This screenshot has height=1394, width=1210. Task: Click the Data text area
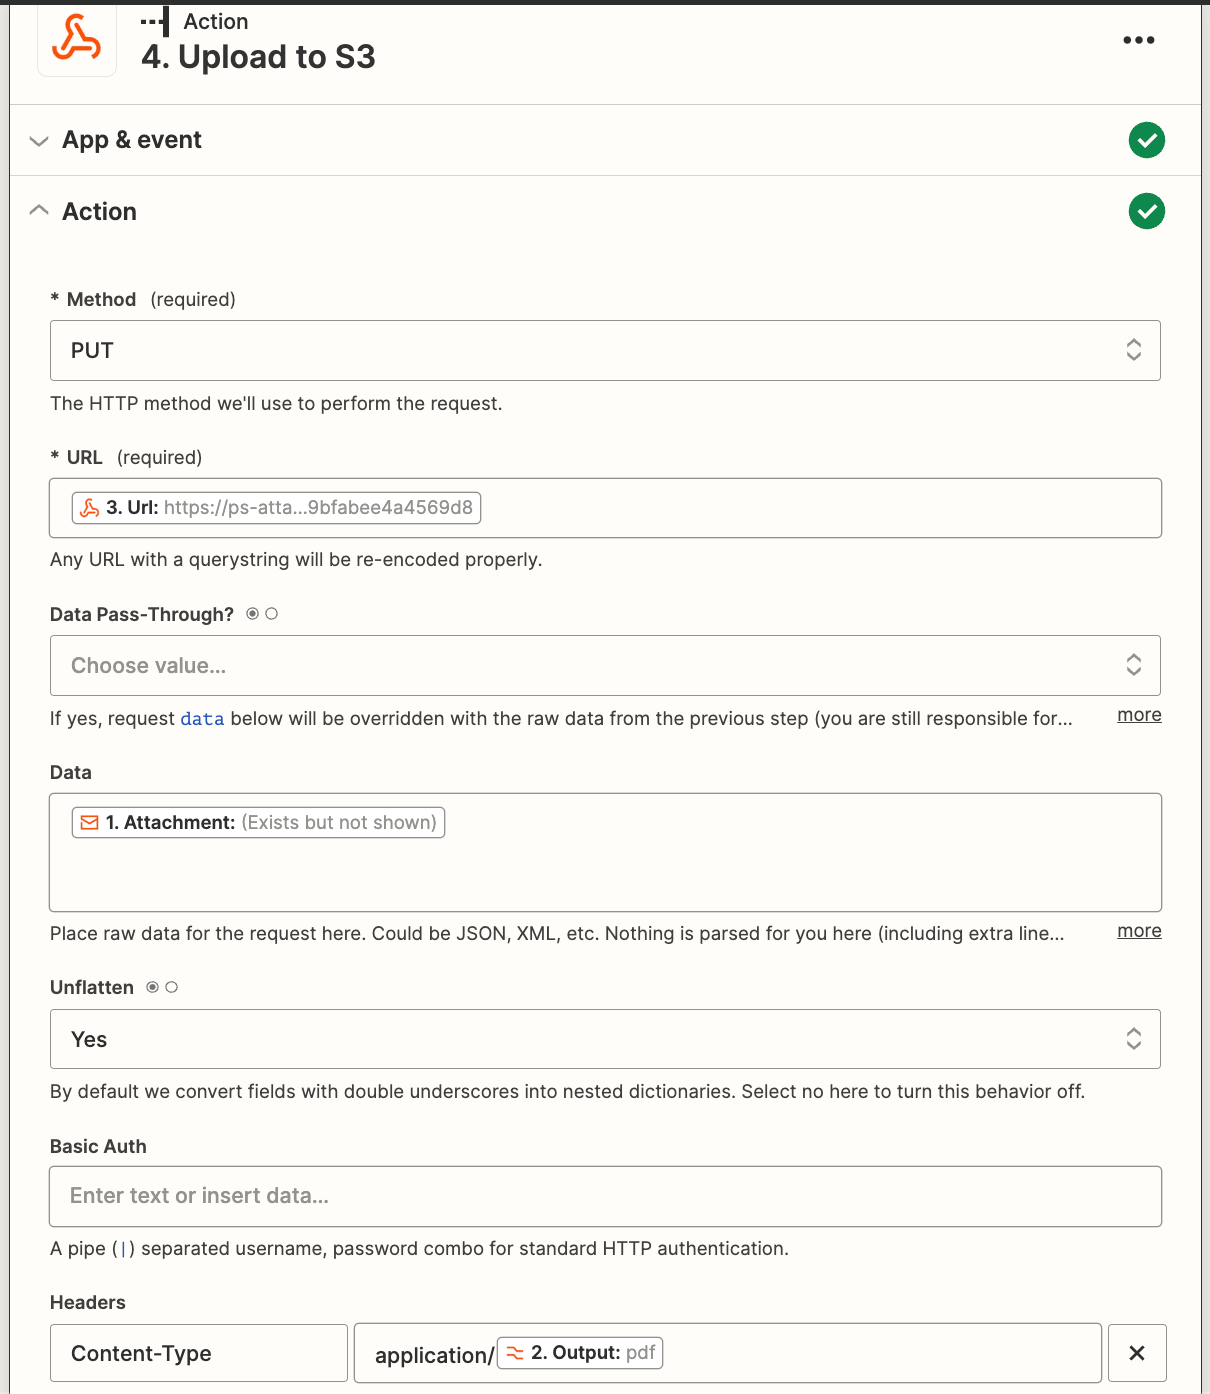[x=605, y=852]
